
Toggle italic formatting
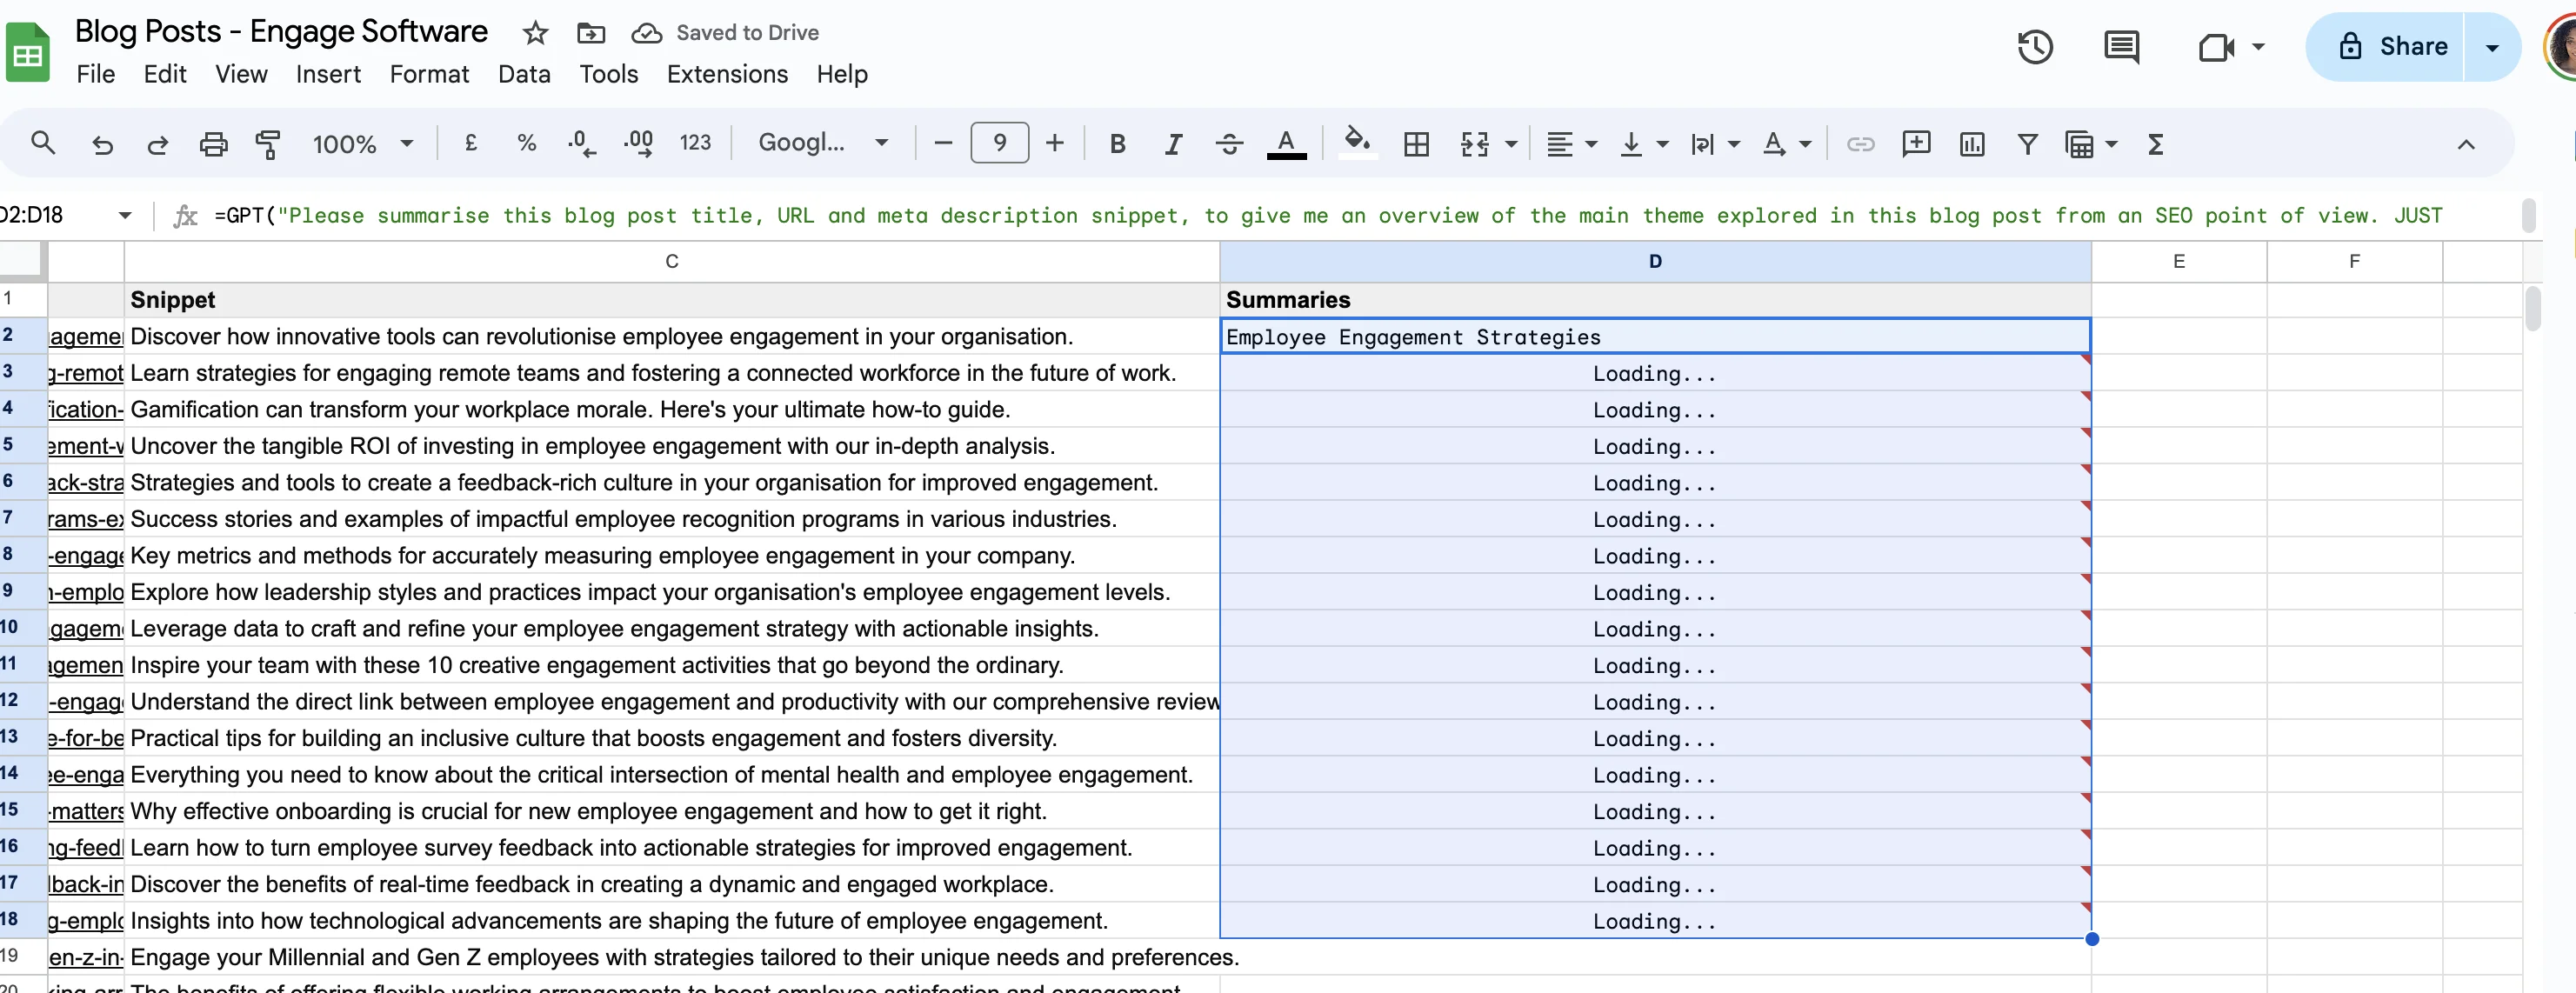click(1173, 144)
